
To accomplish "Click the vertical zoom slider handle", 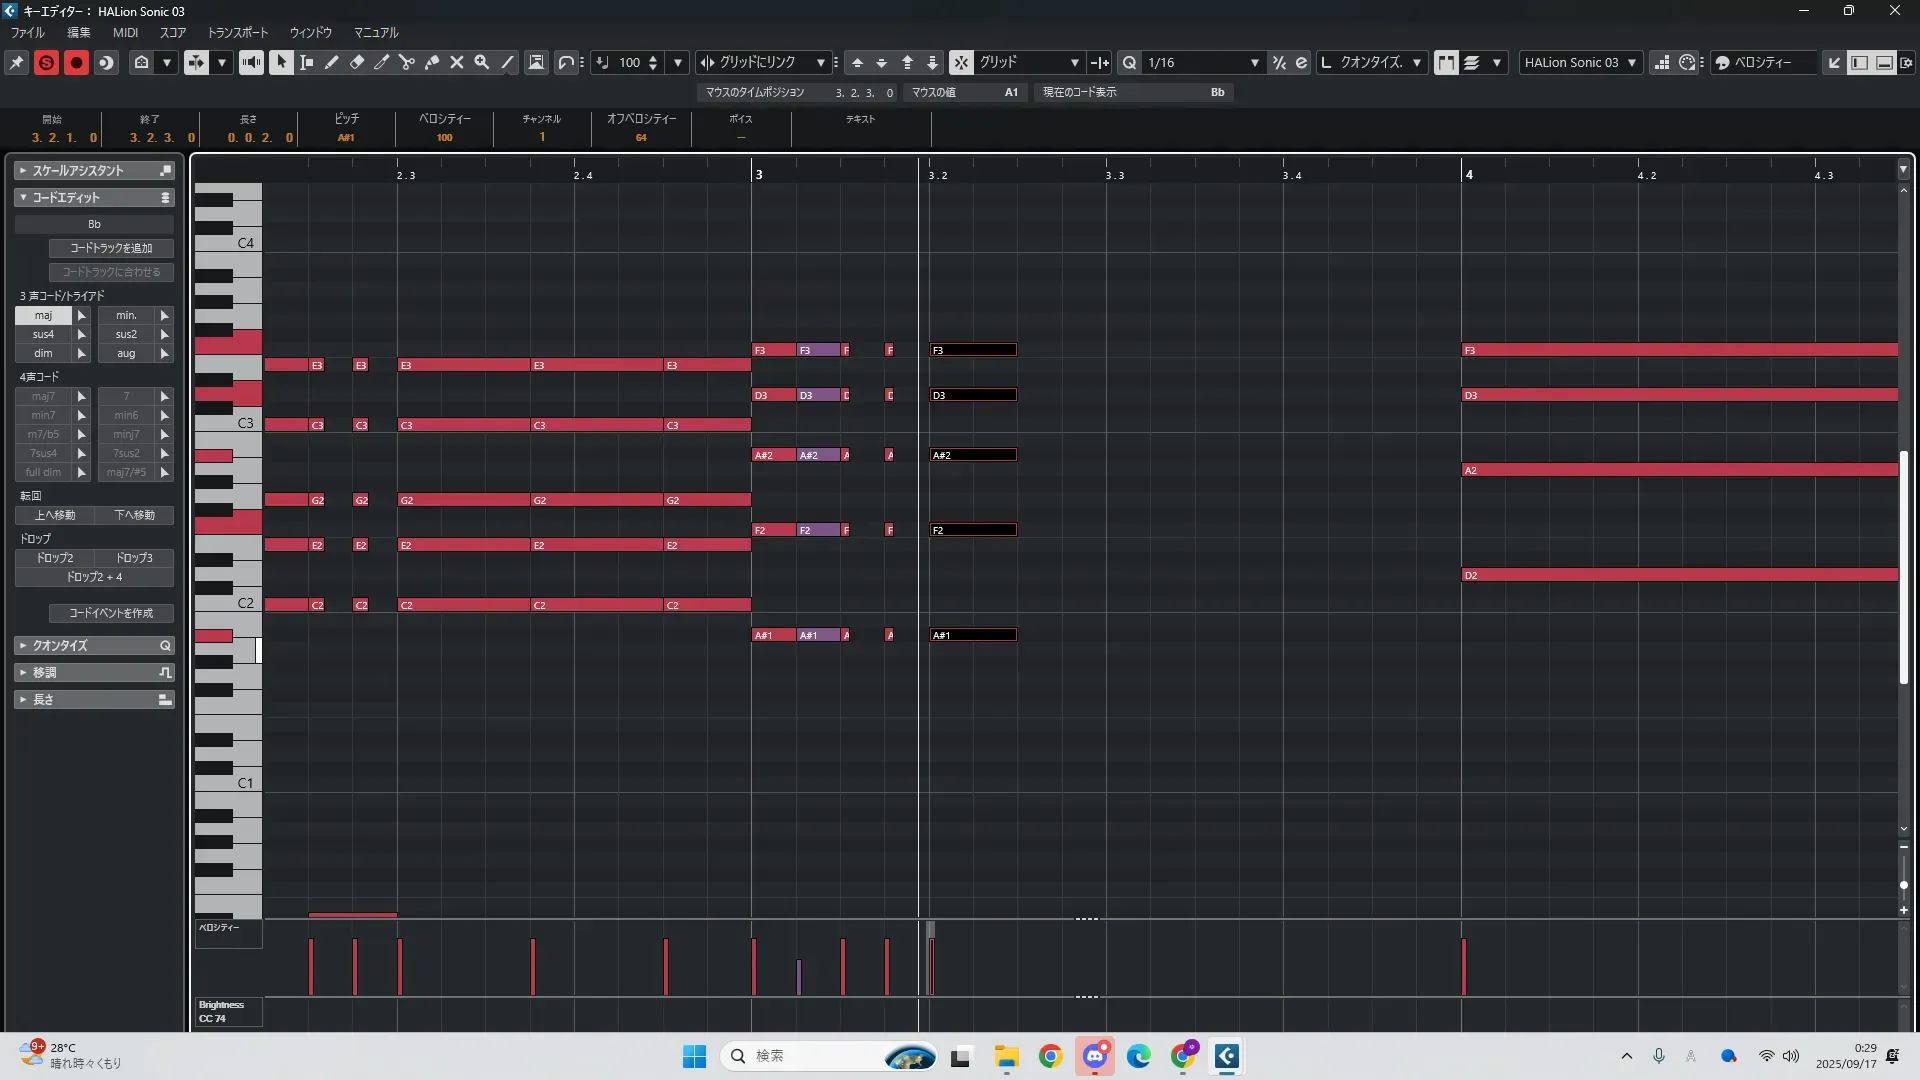I will (1903, 885).
